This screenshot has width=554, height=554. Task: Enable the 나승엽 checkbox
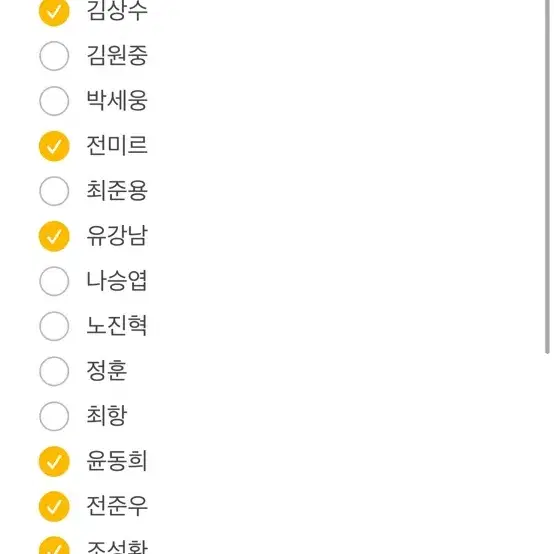54,281
